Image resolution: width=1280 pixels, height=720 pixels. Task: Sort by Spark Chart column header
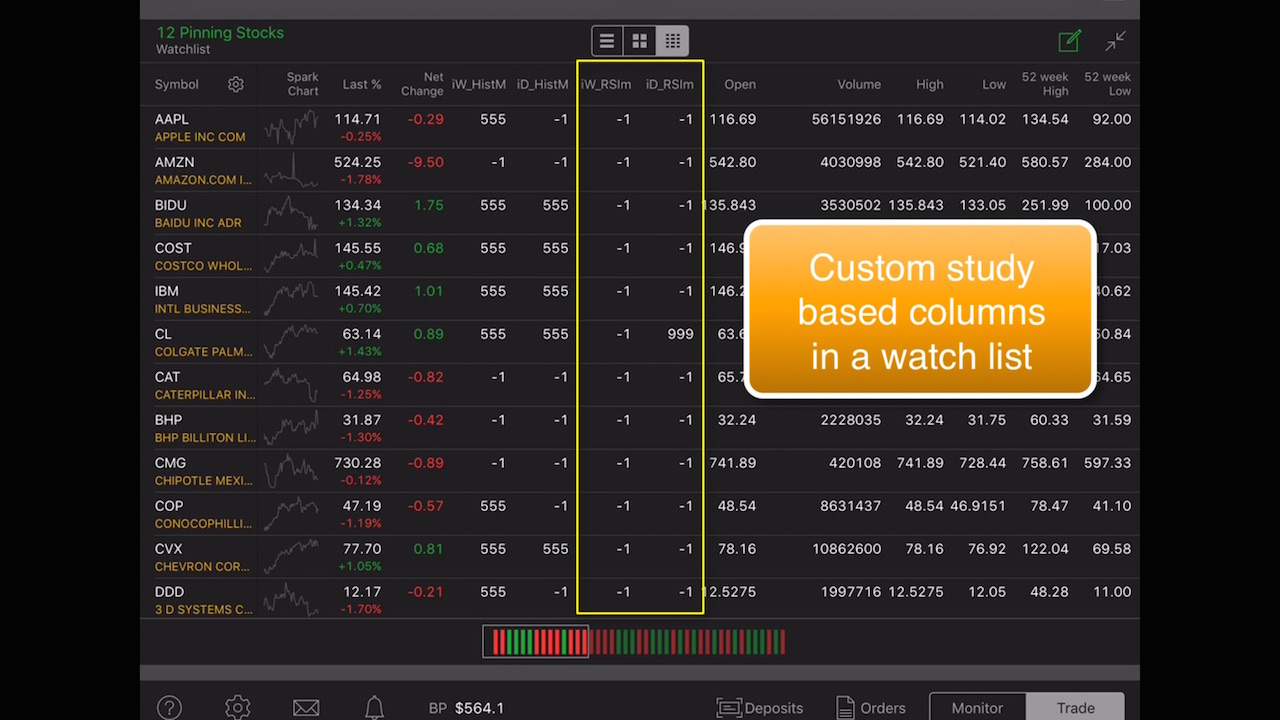tap(302, 84)
